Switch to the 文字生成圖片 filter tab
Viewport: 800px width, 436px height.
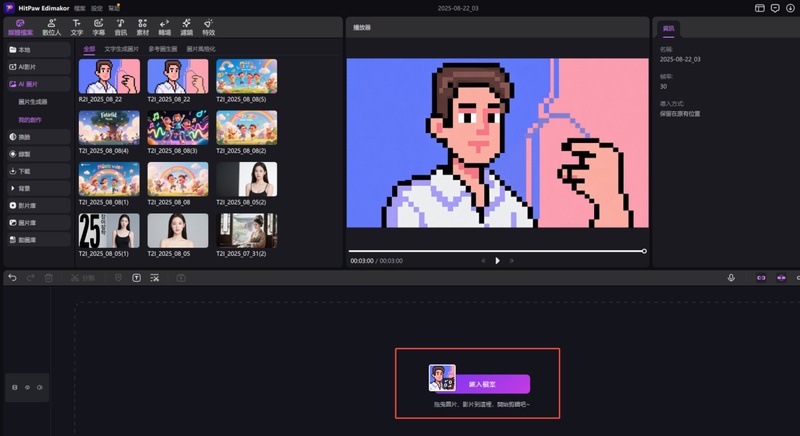tap(121, 49)
